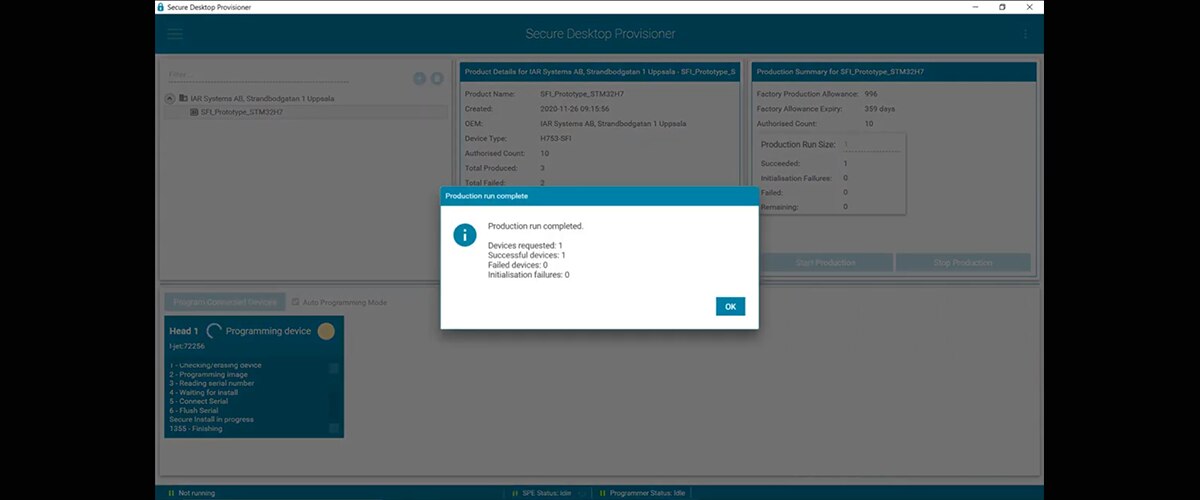This screenshot has height=500, width=1200.
Task: Toggle Auto Programming Mode checkbox
Action: 295,302
